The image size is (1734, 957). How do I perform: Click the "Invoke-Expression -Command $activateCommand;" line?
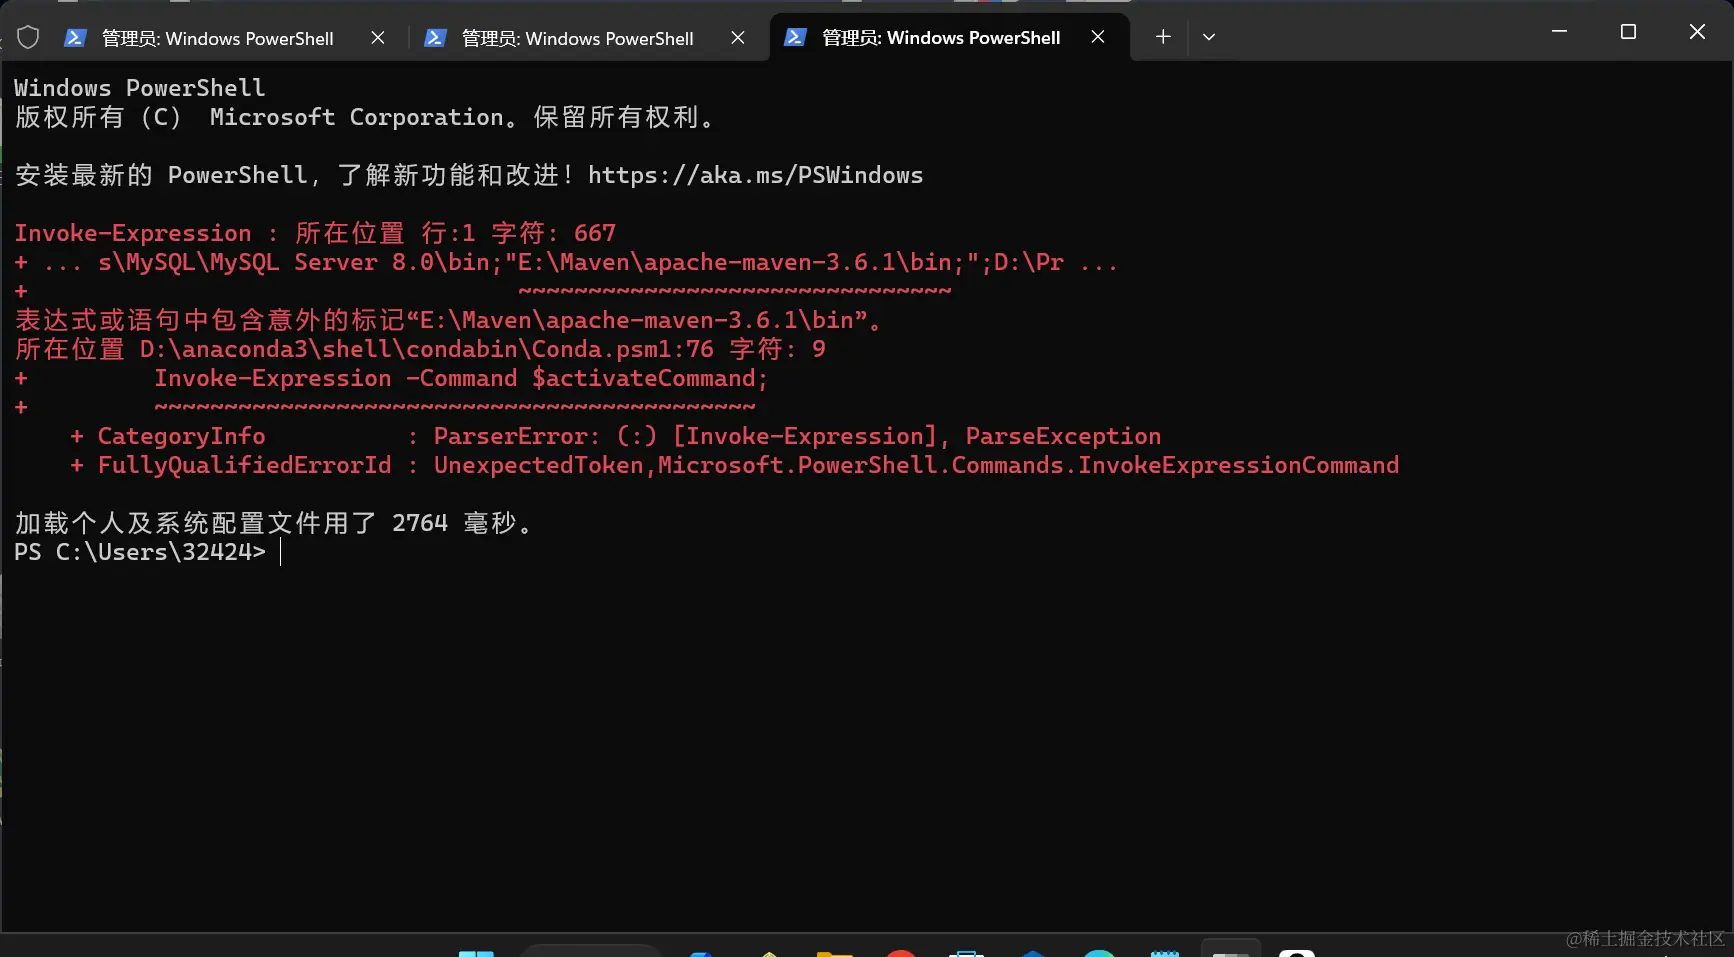point(460,378)
